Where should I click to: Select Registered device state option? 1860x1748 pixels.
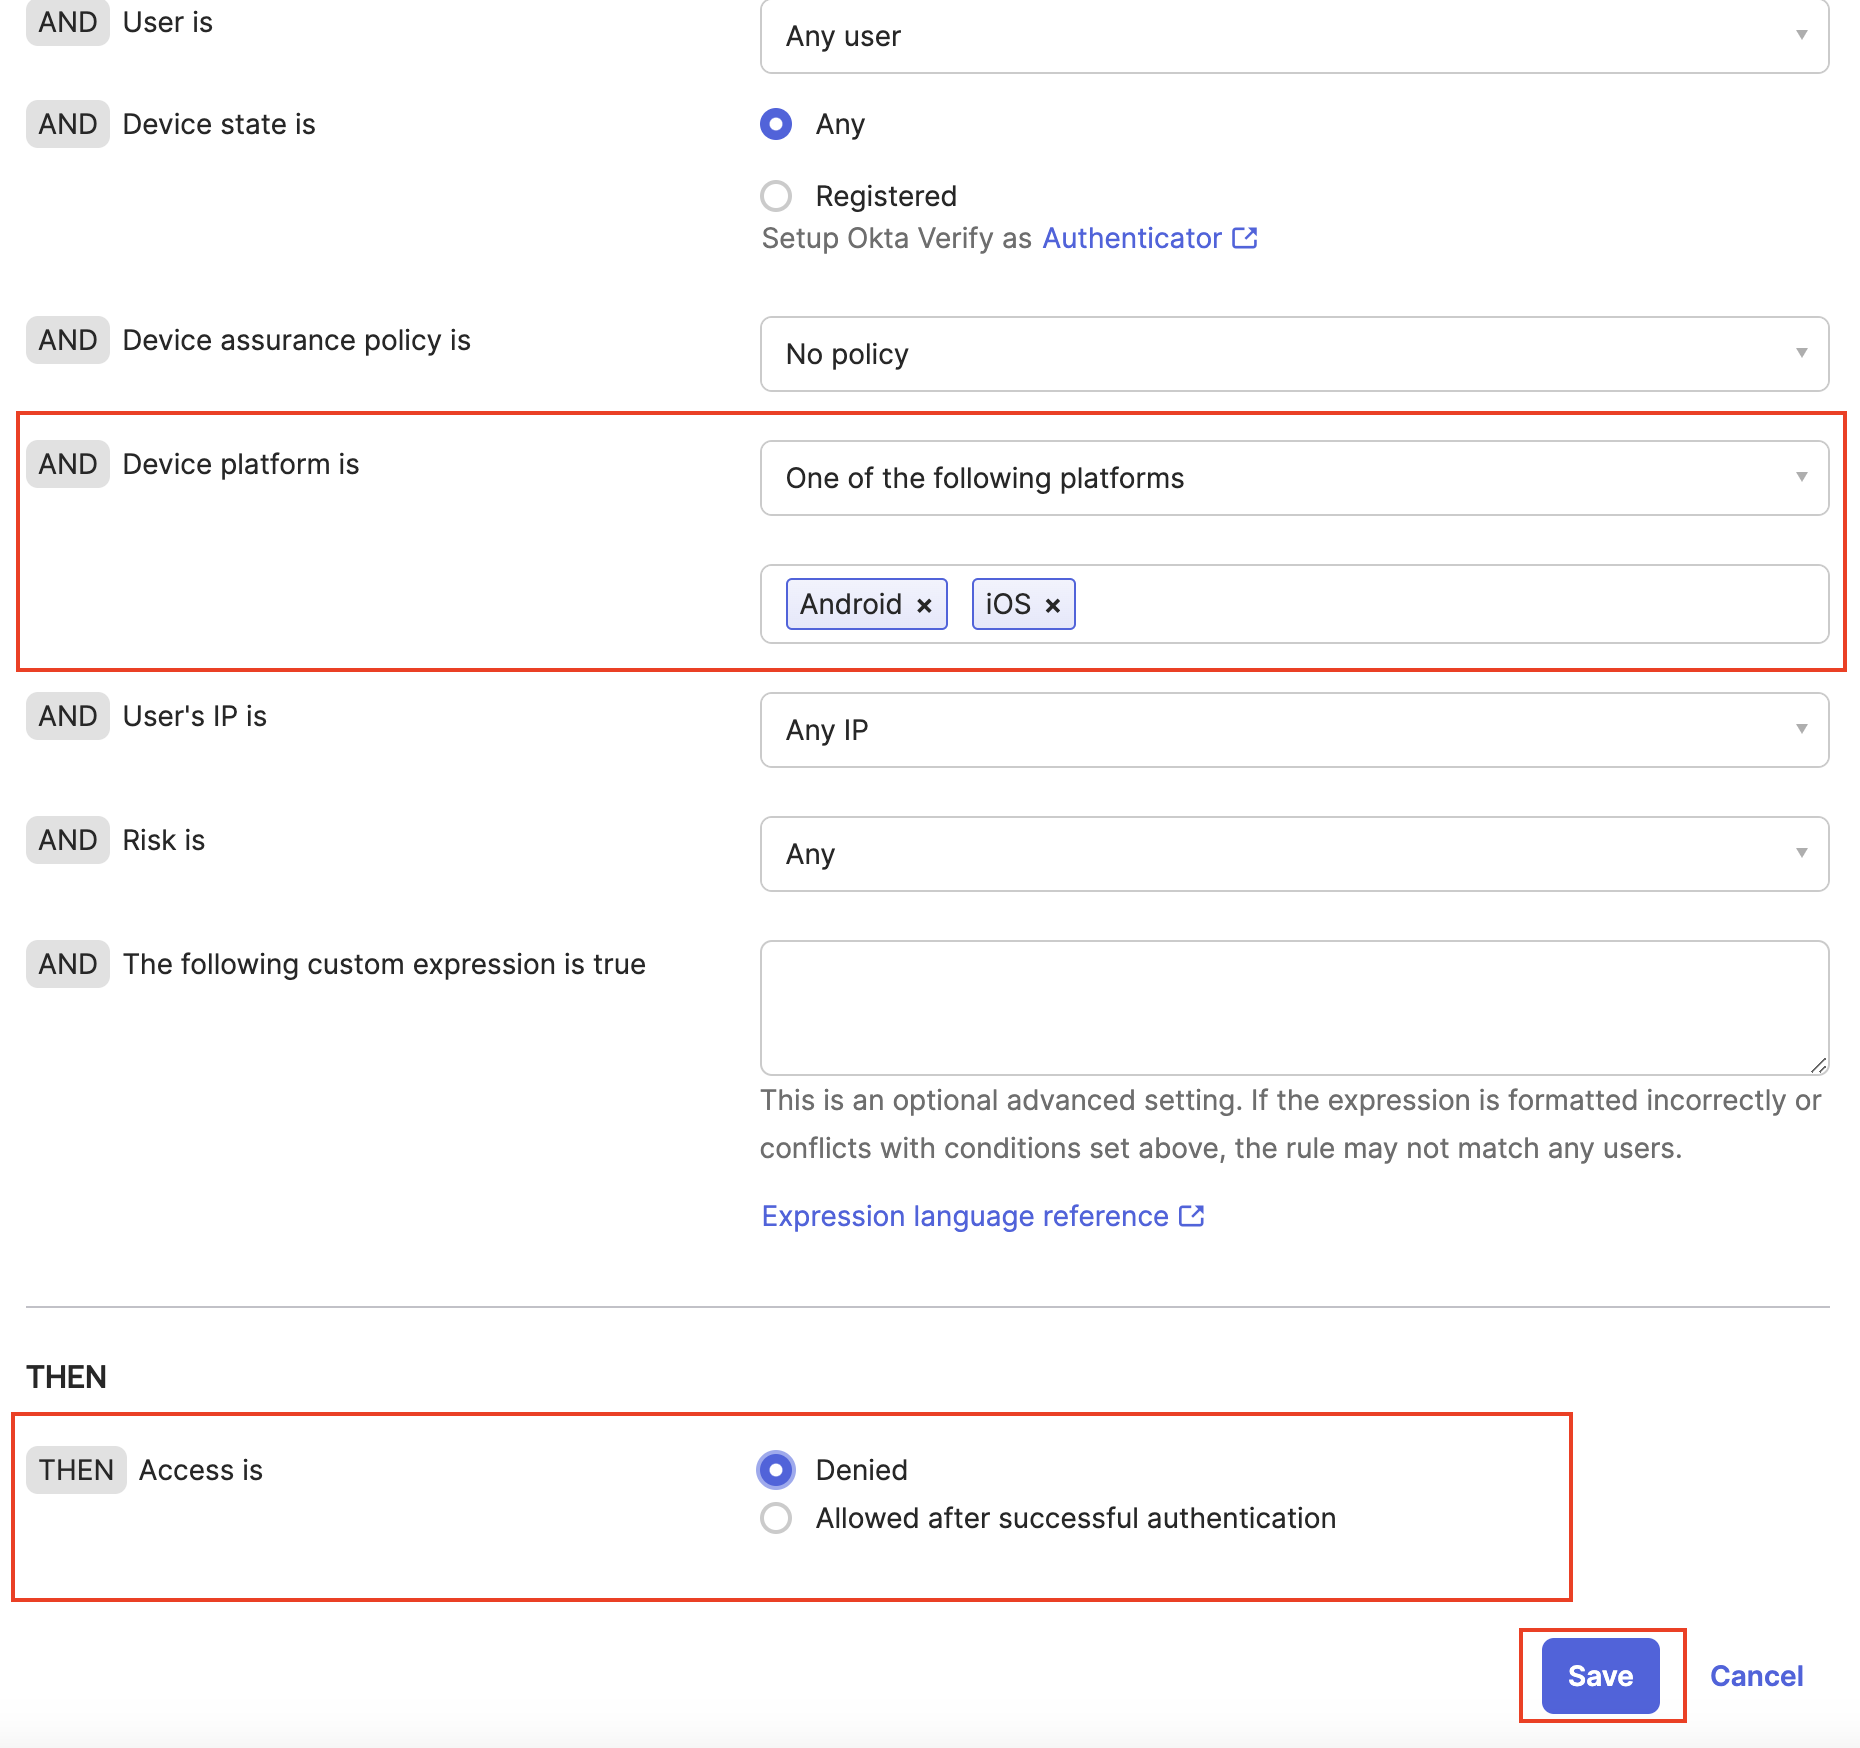click(776, 196)
